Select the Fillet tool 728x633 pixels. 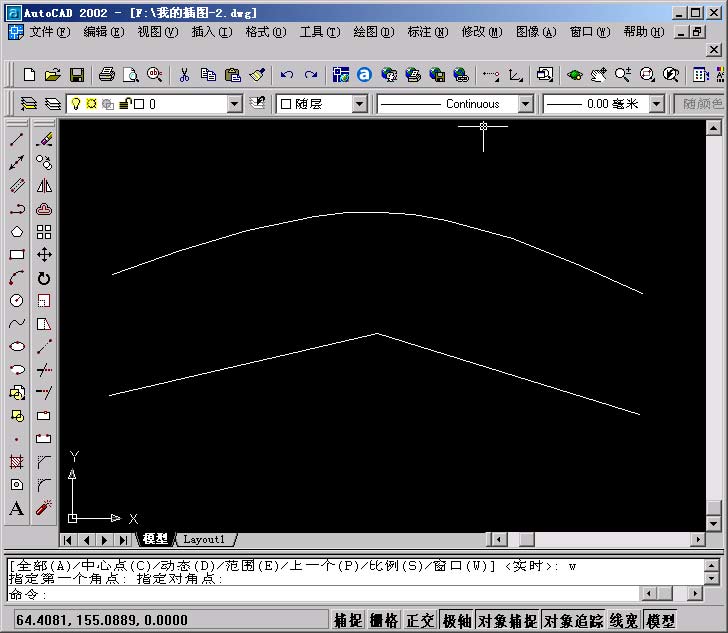44,485
